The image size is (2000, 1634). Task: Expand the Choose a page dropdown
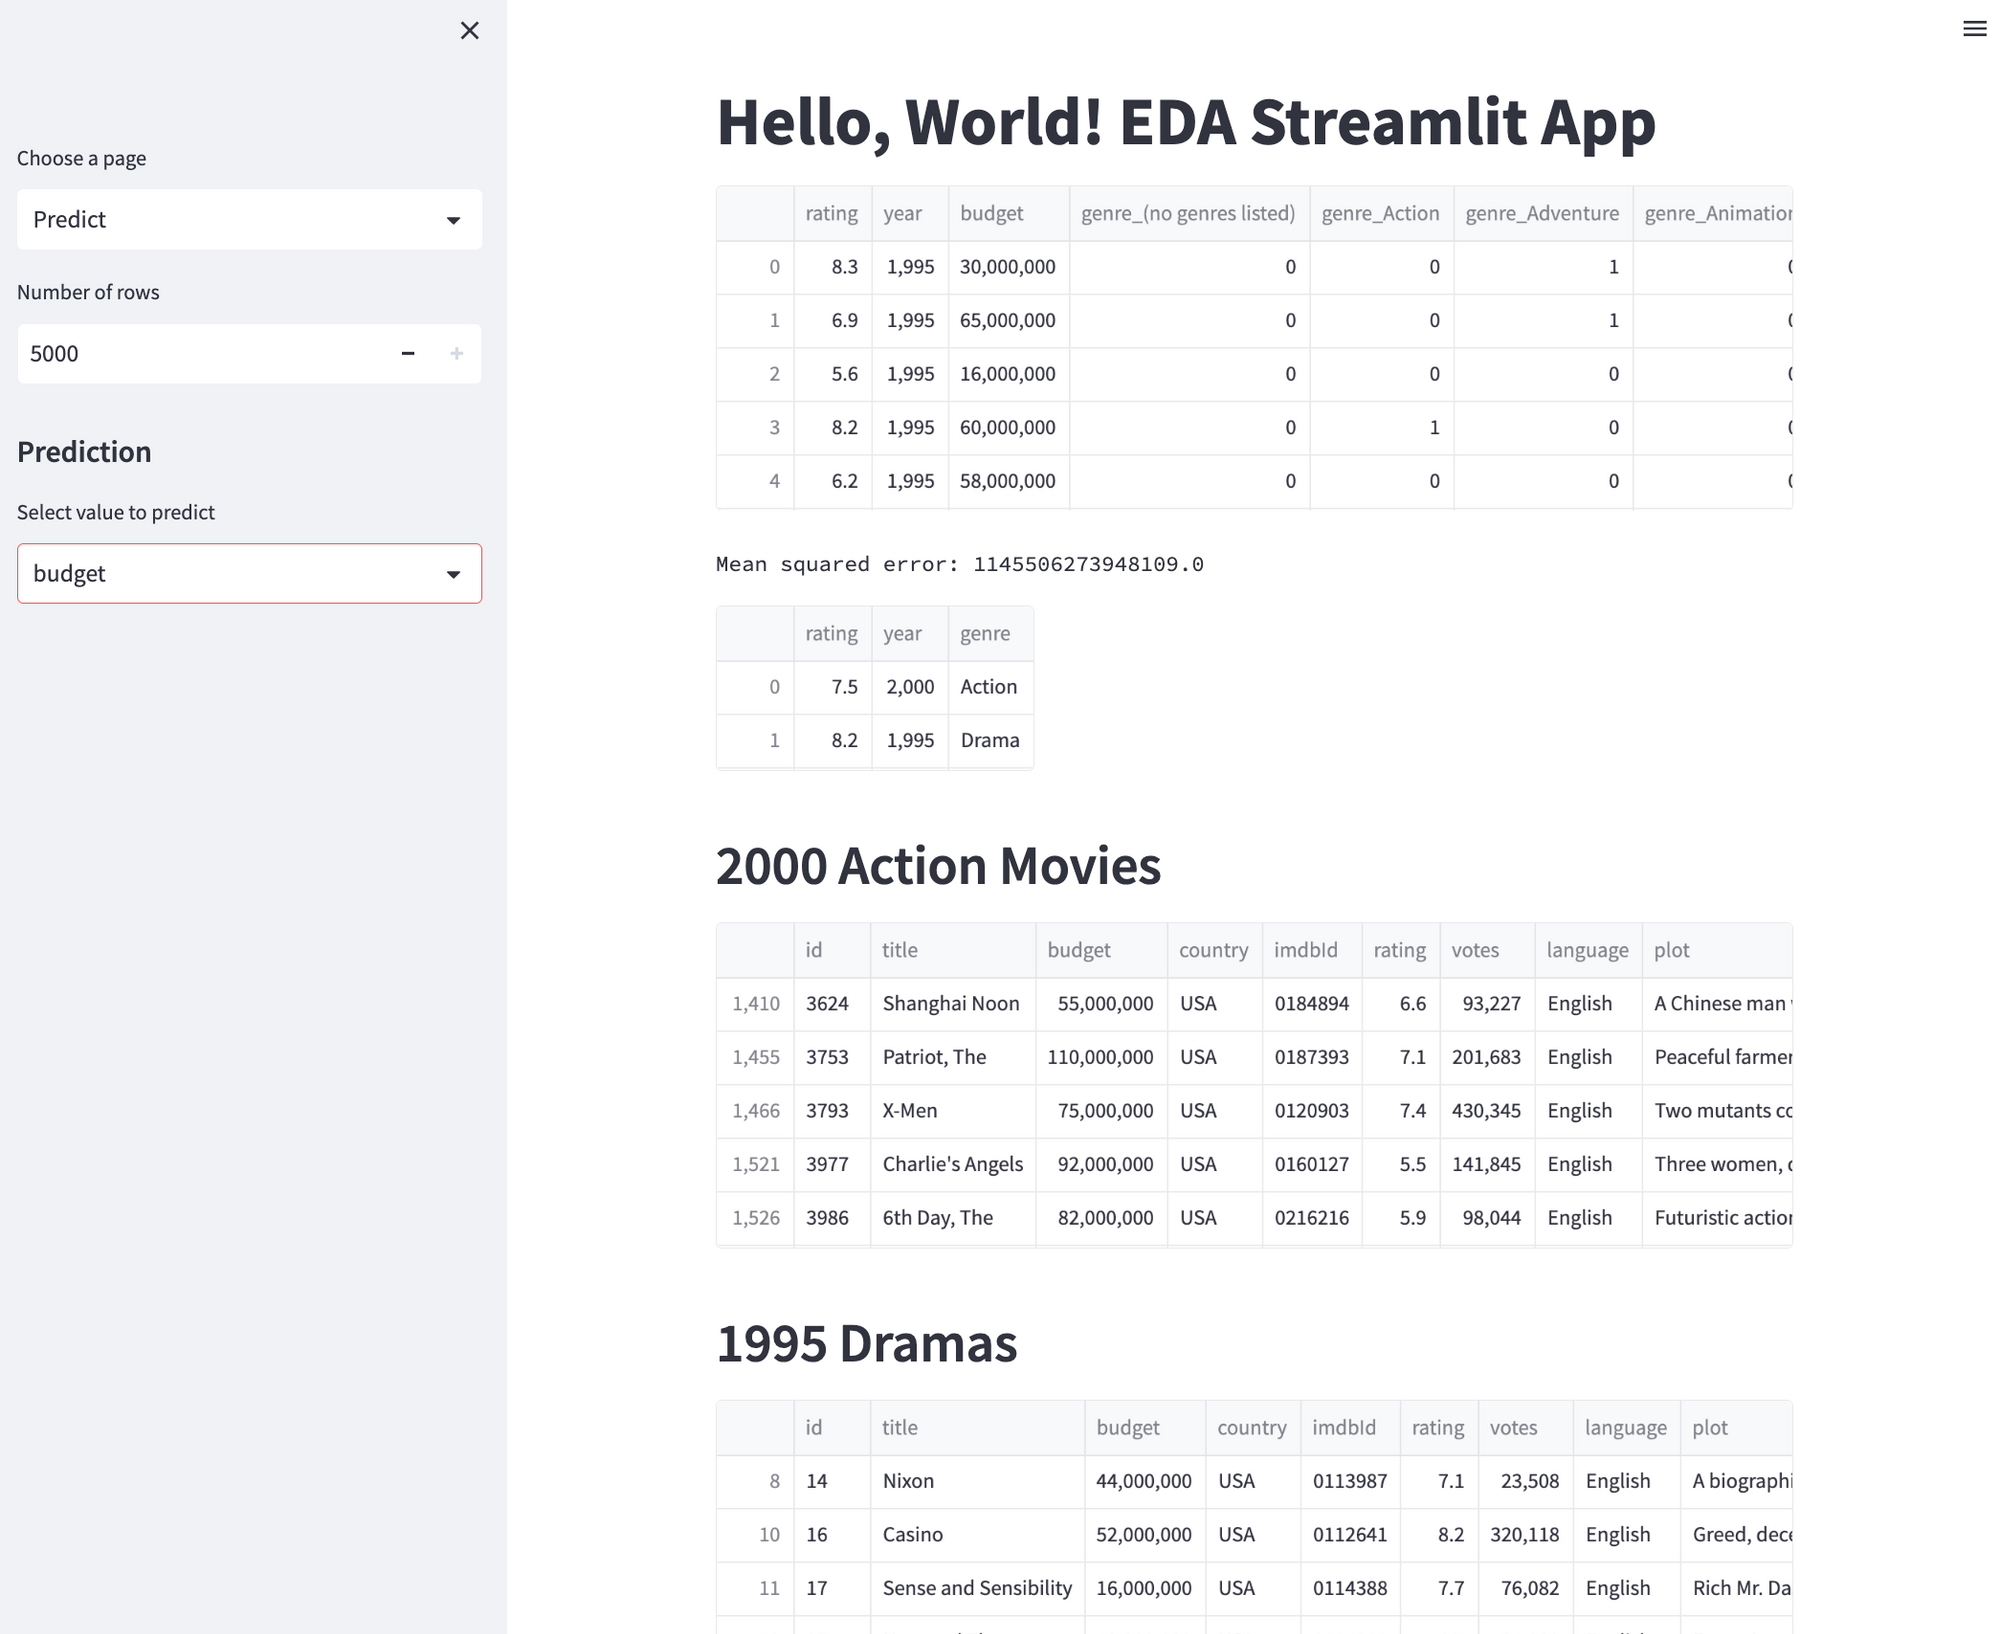tap(249, 219)
